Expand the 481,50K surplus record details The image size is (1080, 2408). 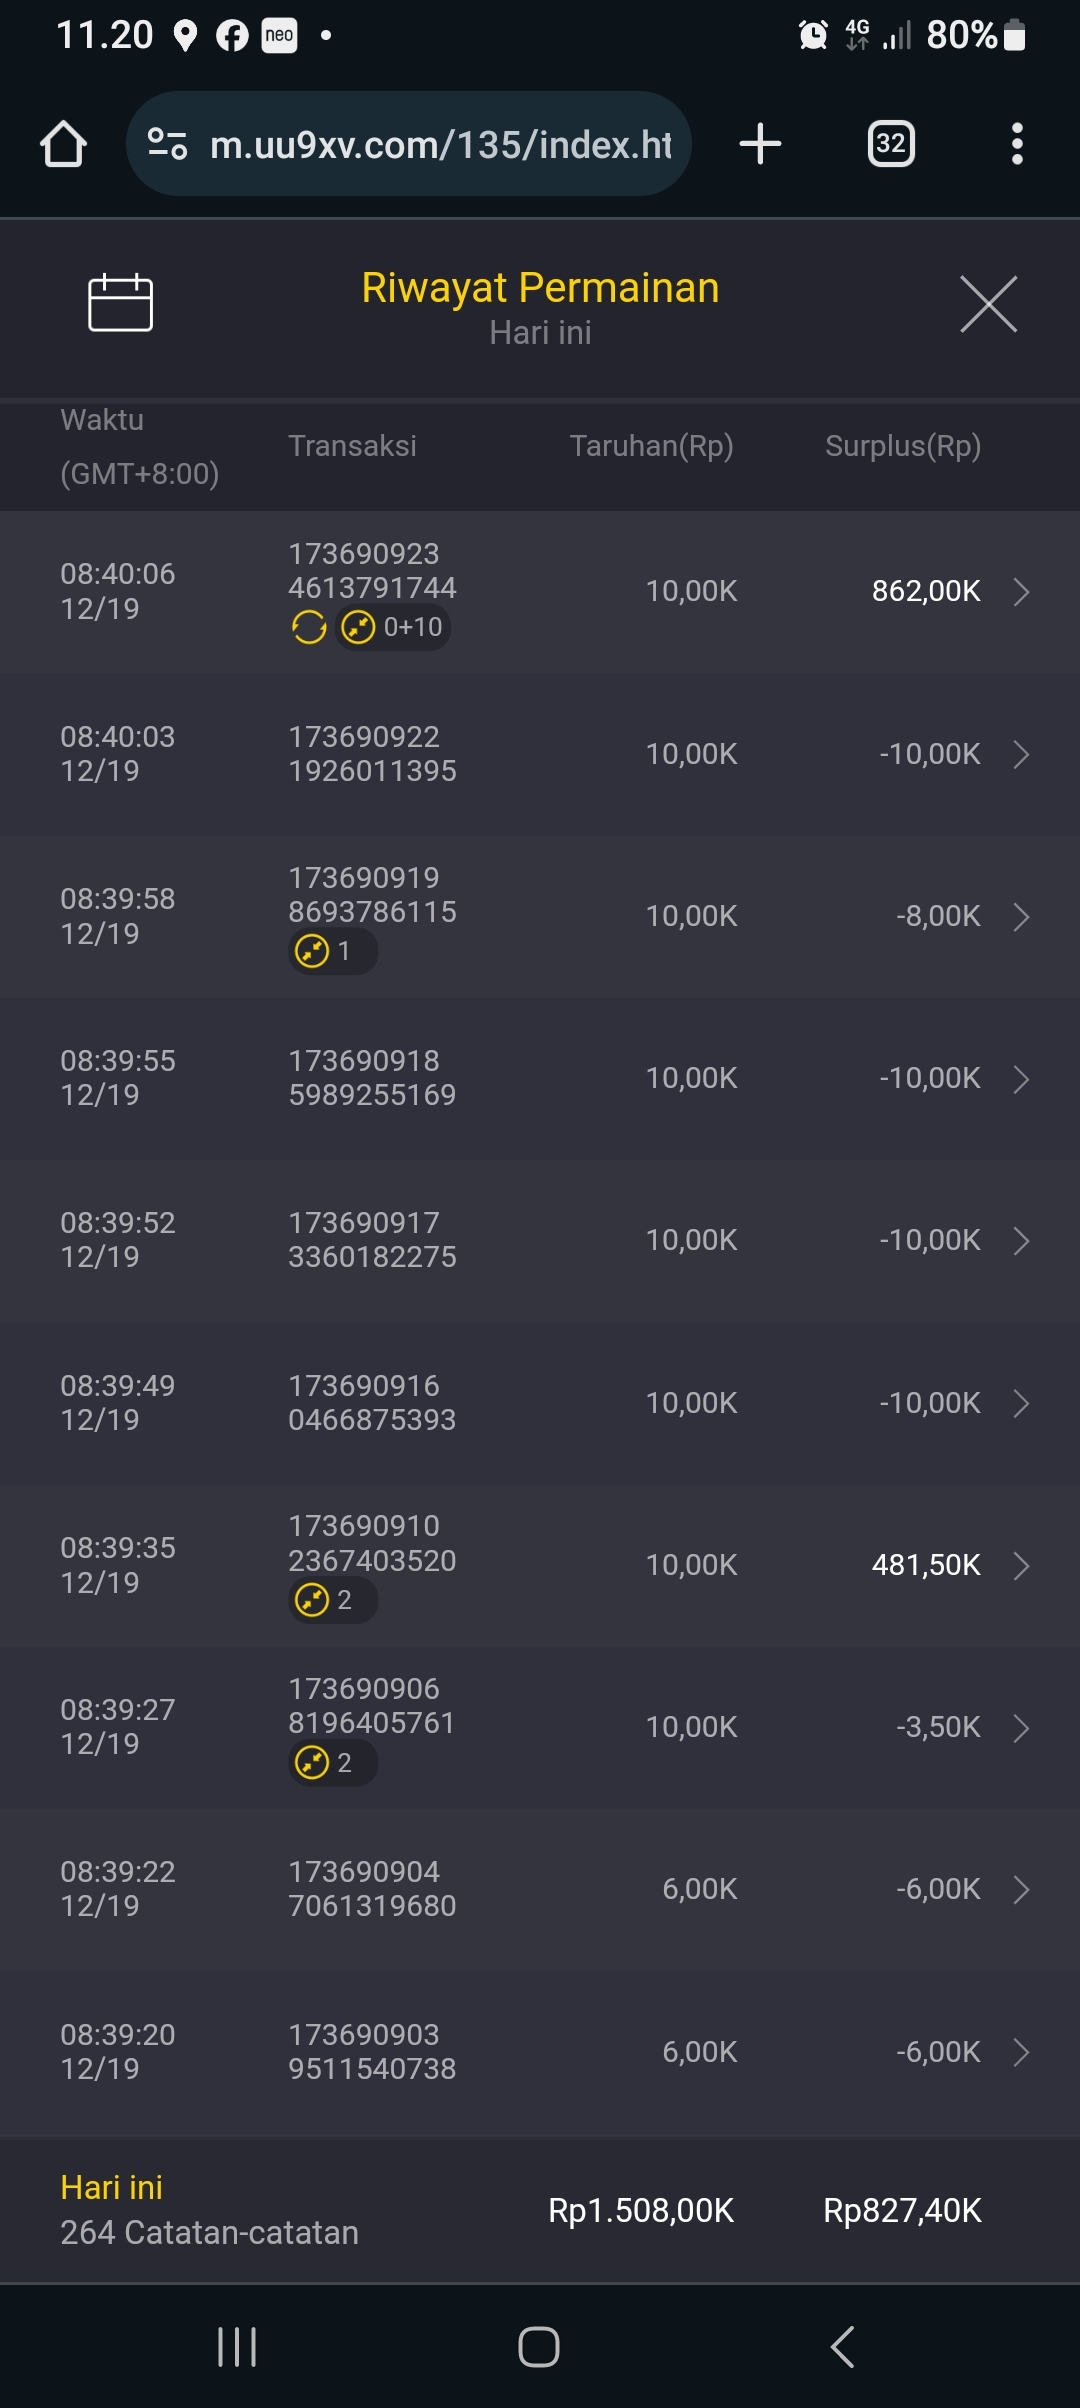click(x=1021, y=1566)
